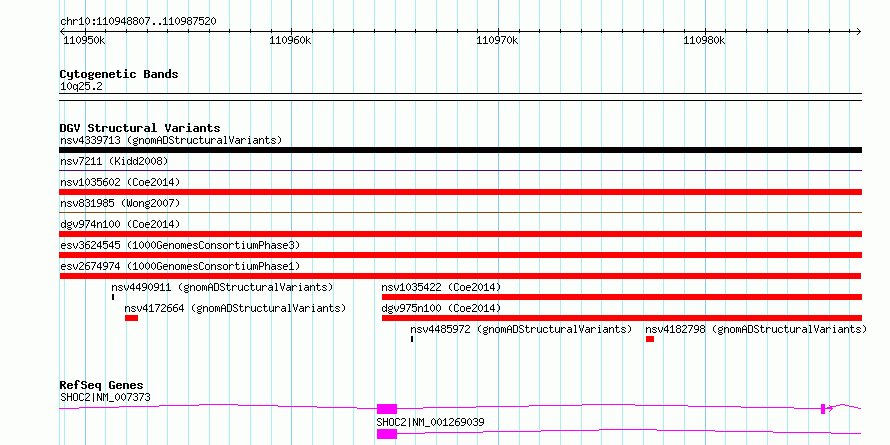Open the dgv975n100 (Coe2014) label
The width and height of the screenshot is (890, 445).
[x=441, y=308]
